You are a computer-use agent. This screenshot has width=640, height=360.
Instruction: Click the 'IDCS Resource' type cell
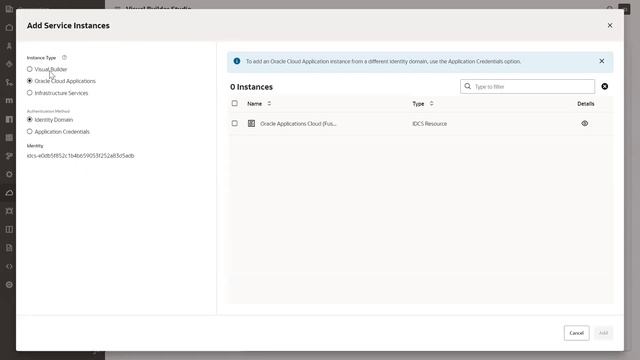429,124
